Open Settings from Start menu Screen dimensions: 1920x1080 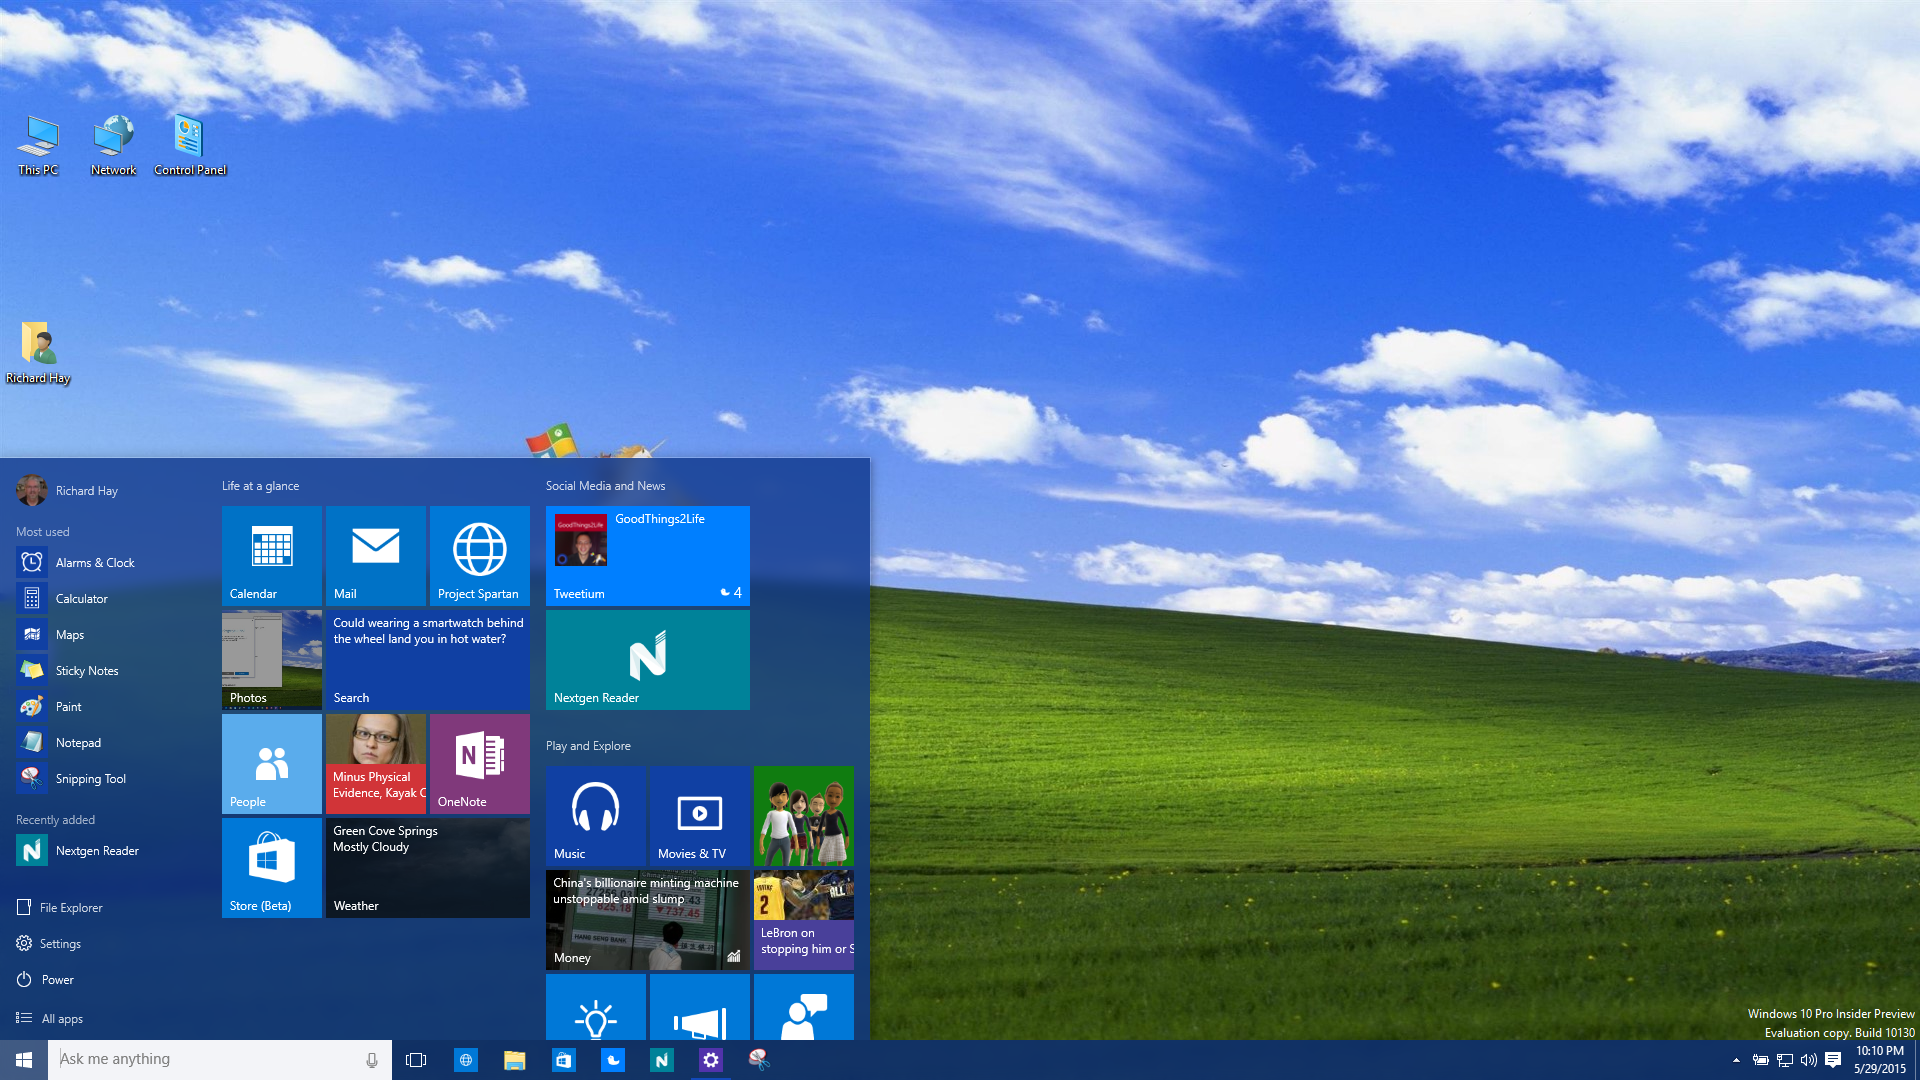[x=60, y=944]
